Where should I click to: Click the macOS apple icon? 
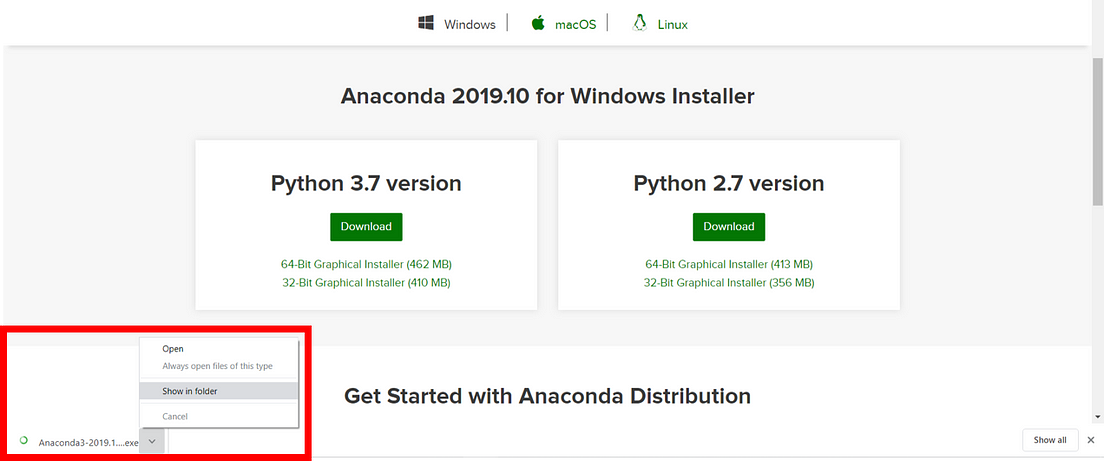pos(538,23)
